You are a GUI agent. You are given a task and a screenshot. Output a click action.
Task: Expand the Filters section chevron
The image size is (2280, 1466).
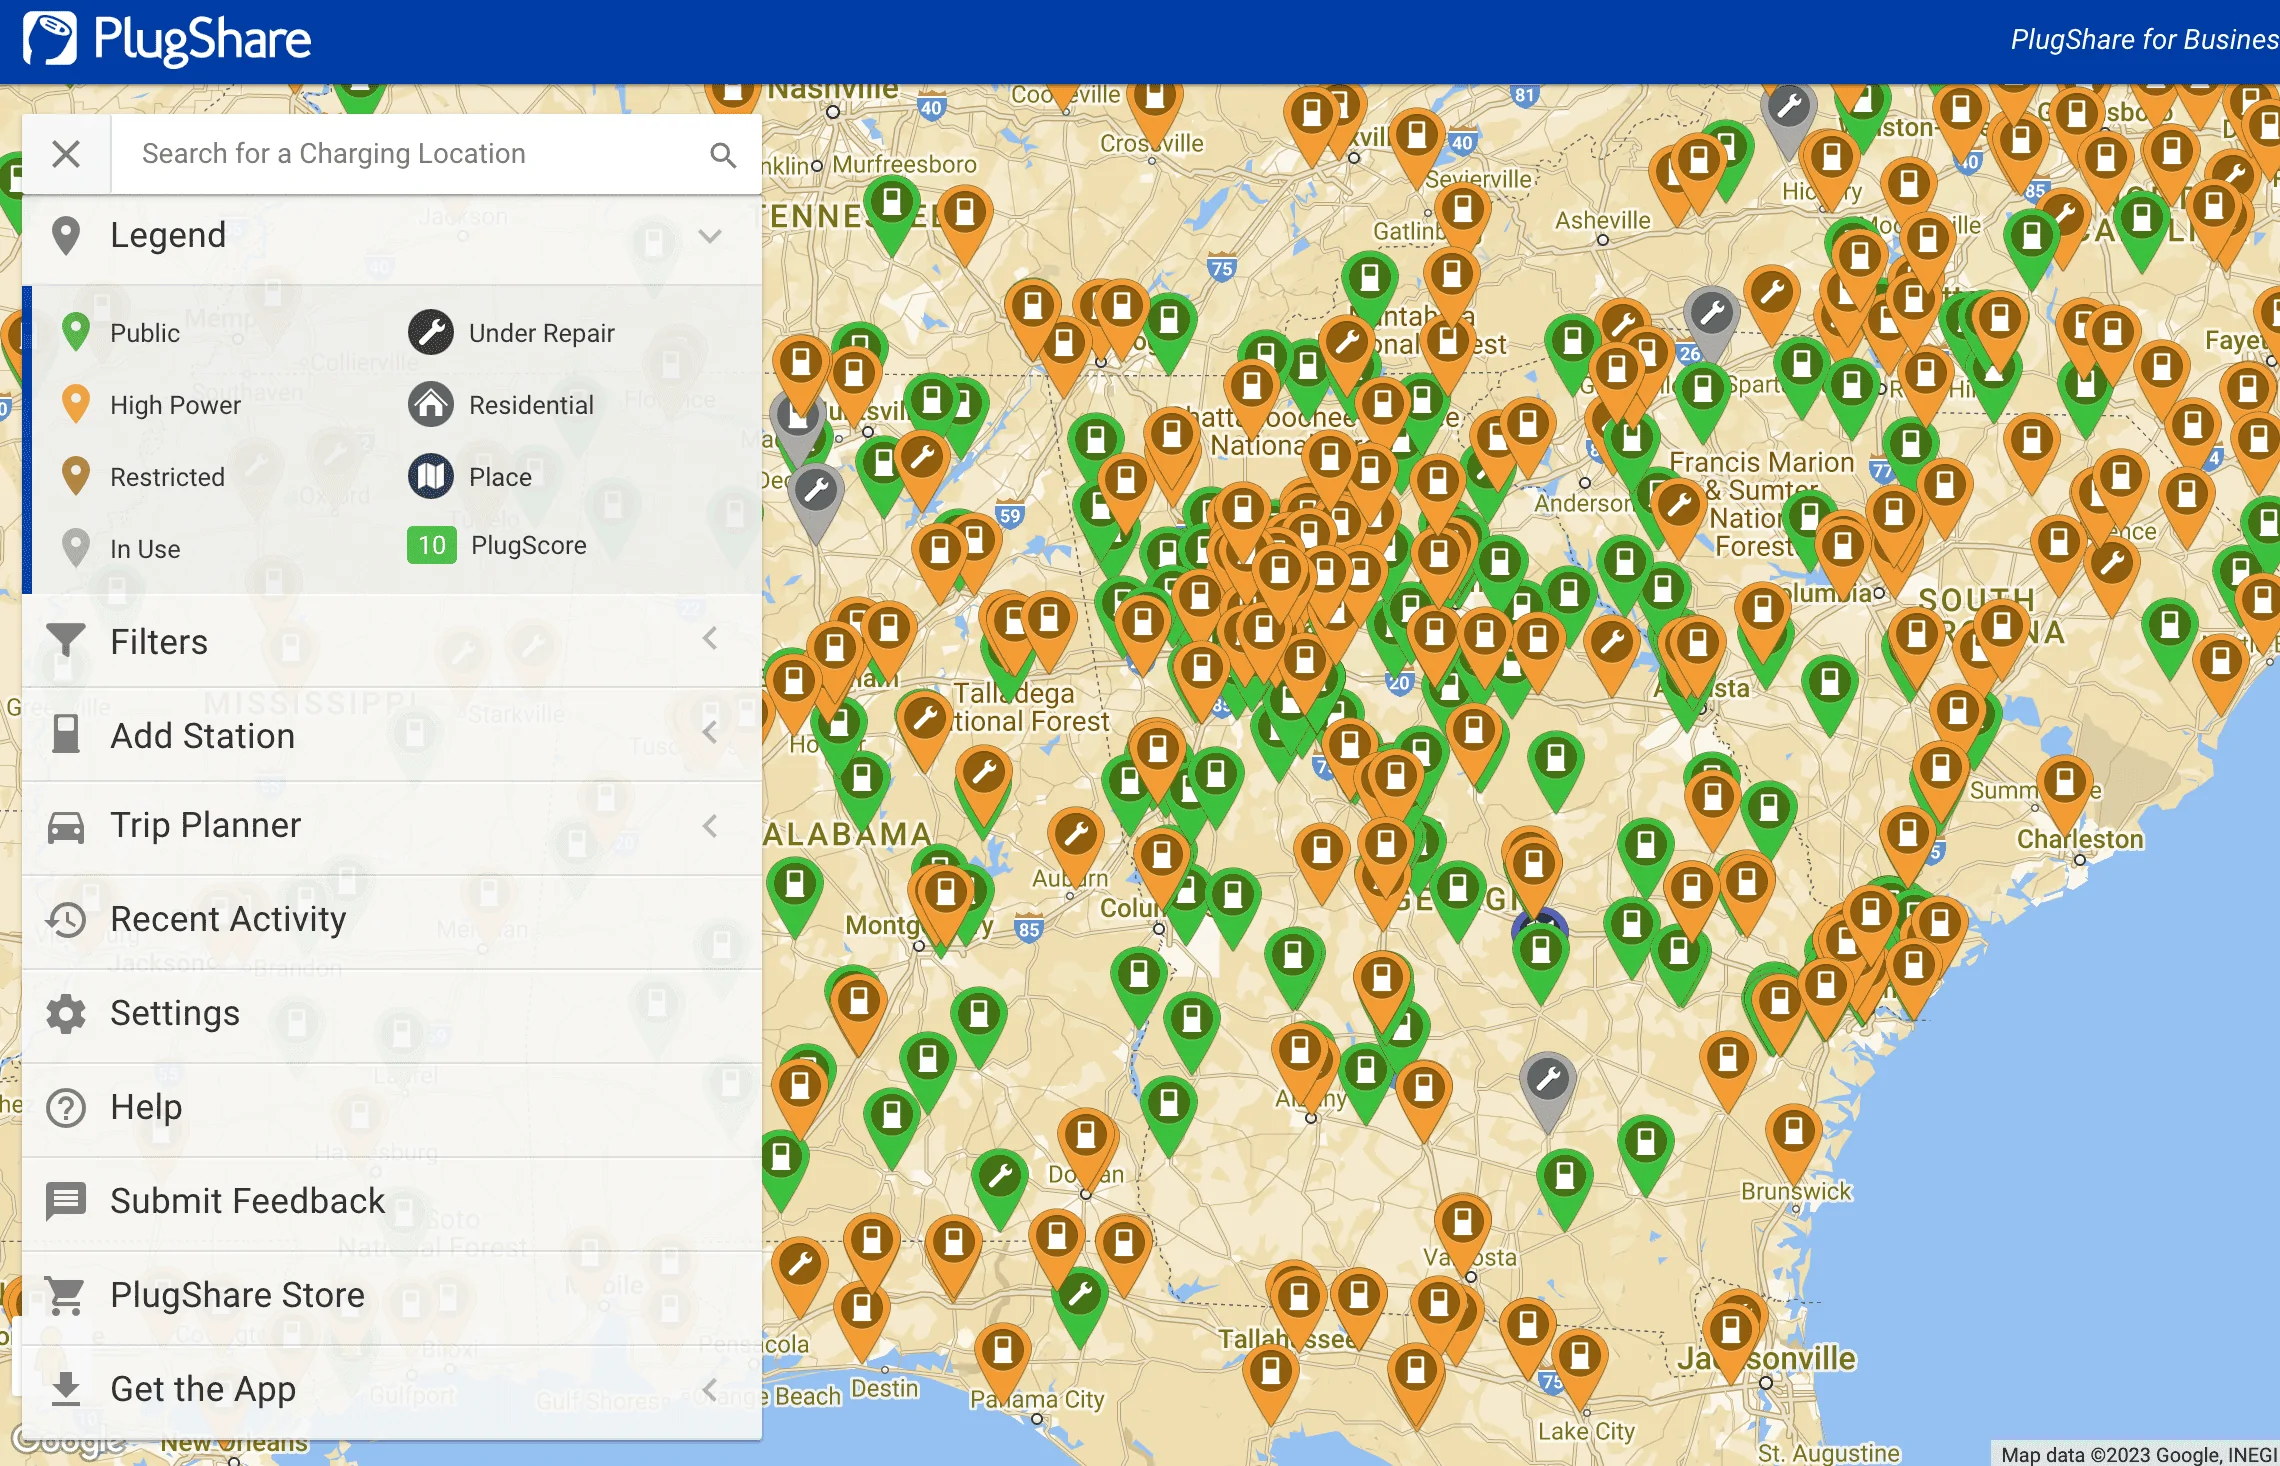(x=710, y=639)
